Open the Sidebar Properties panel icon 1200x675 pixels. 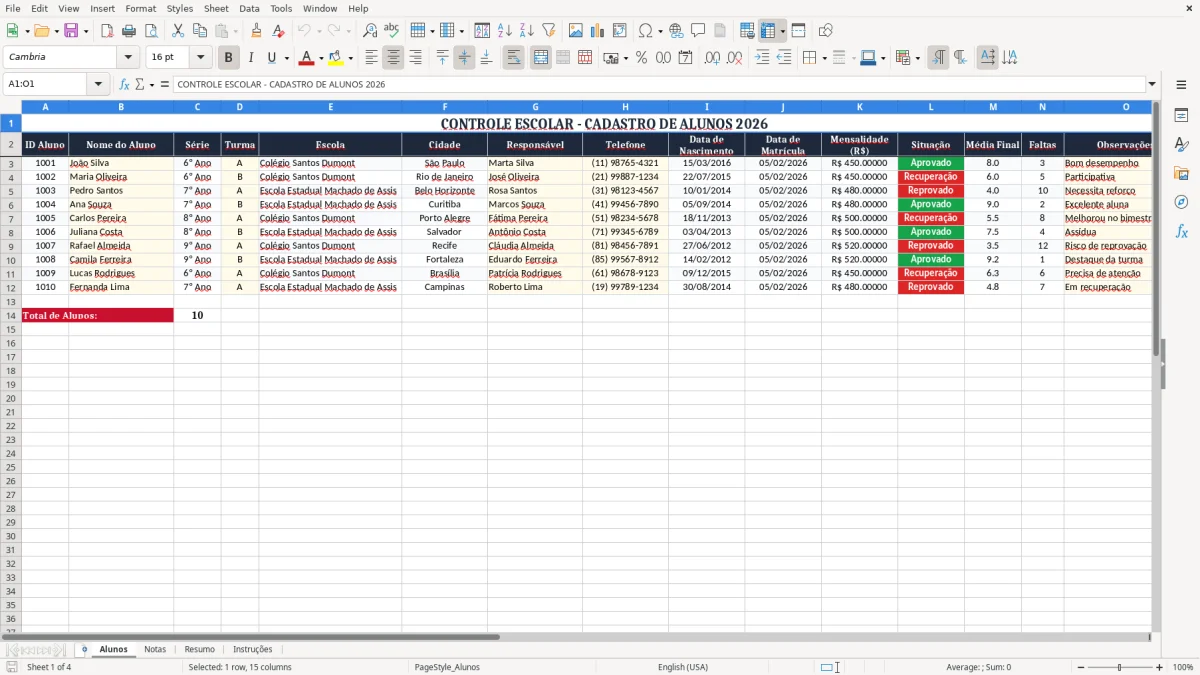(1181, 116)
